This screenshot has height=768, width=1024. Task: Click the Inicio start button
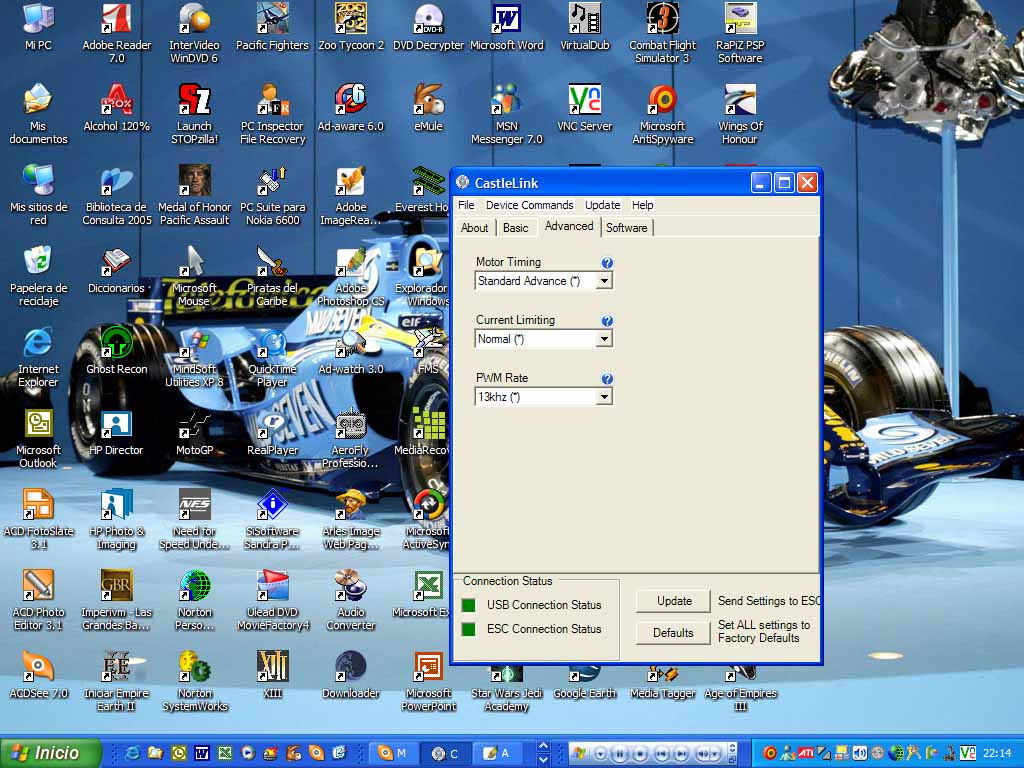(51, 753)
